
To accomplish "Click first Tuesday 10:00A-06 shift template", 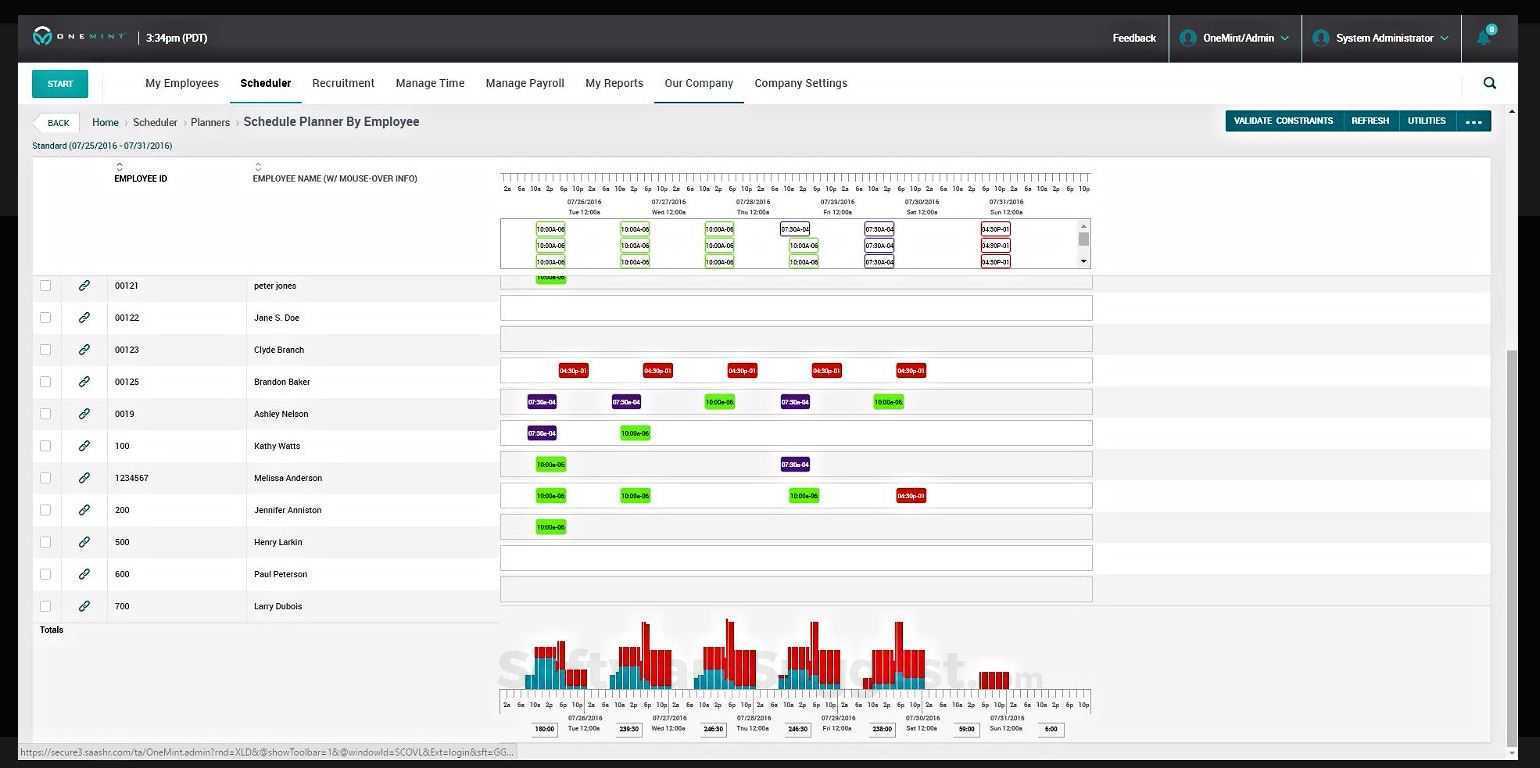I will [551, 229].
